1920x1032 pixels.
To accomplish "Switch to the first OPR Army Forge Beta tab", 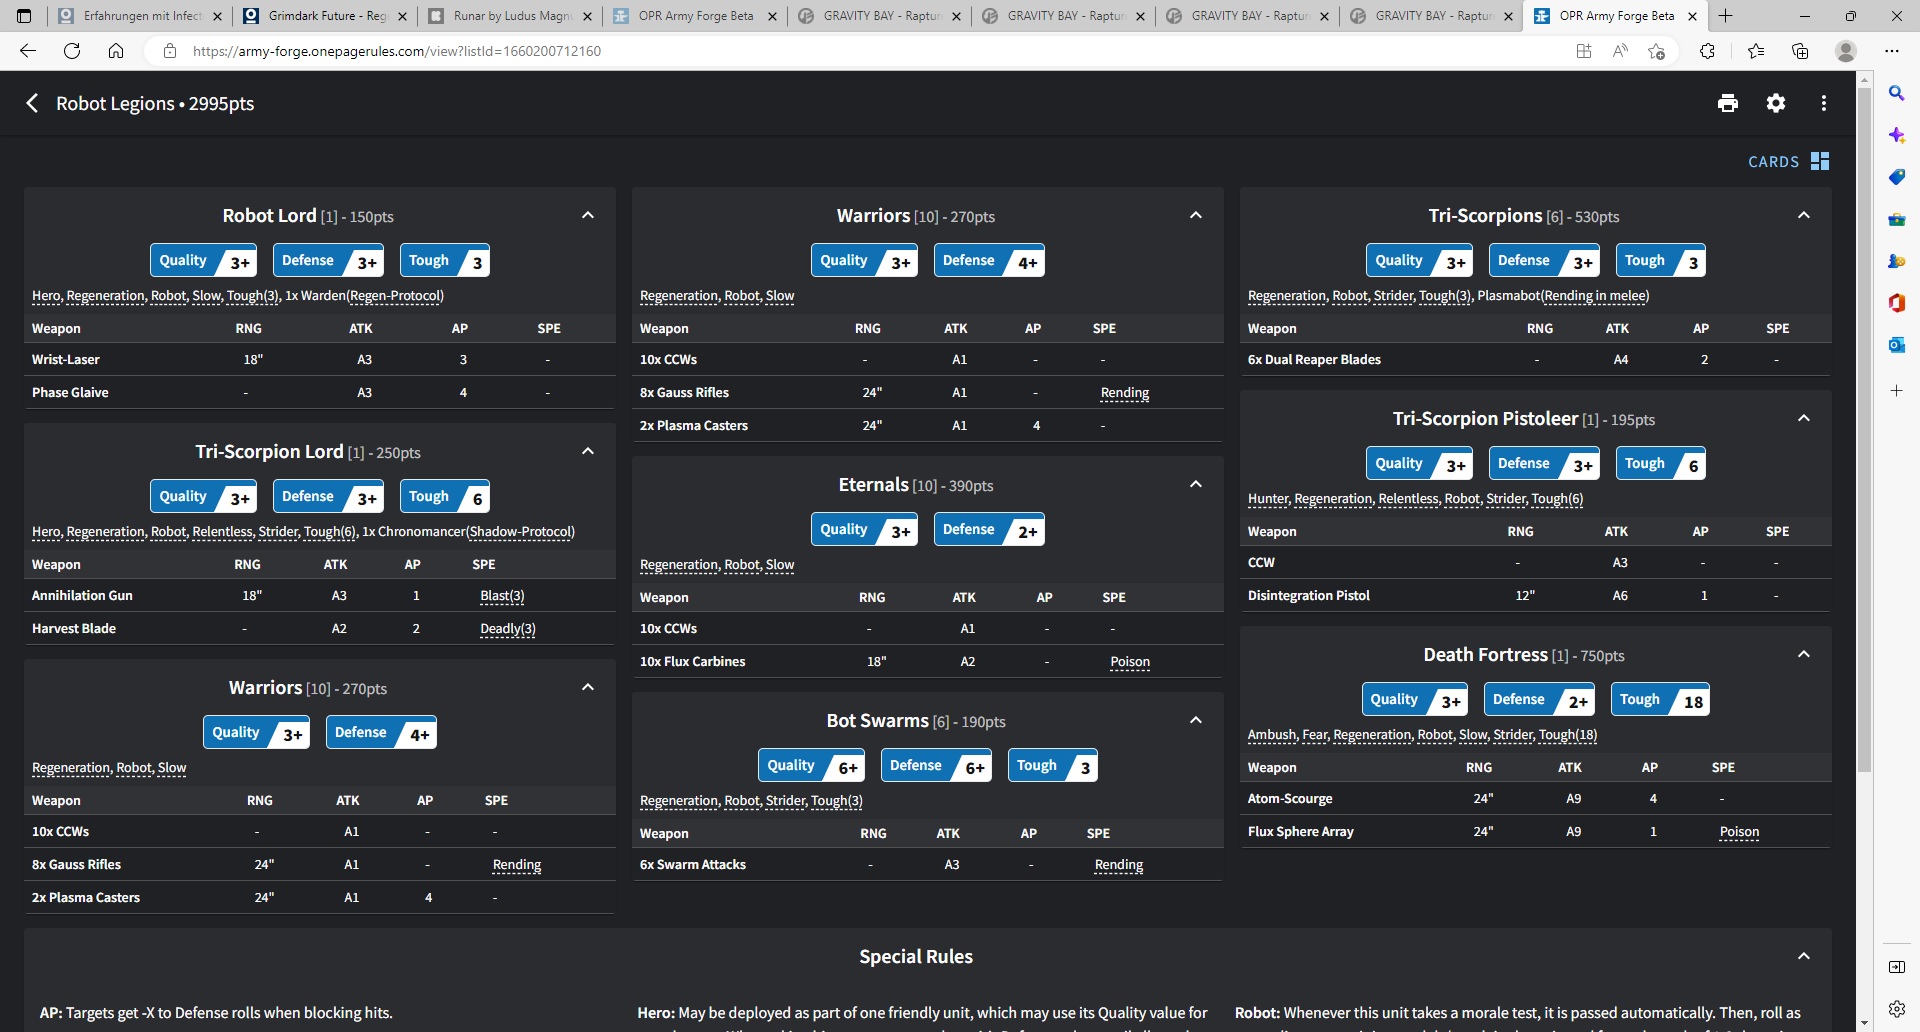I will click(x=694, y=16).
